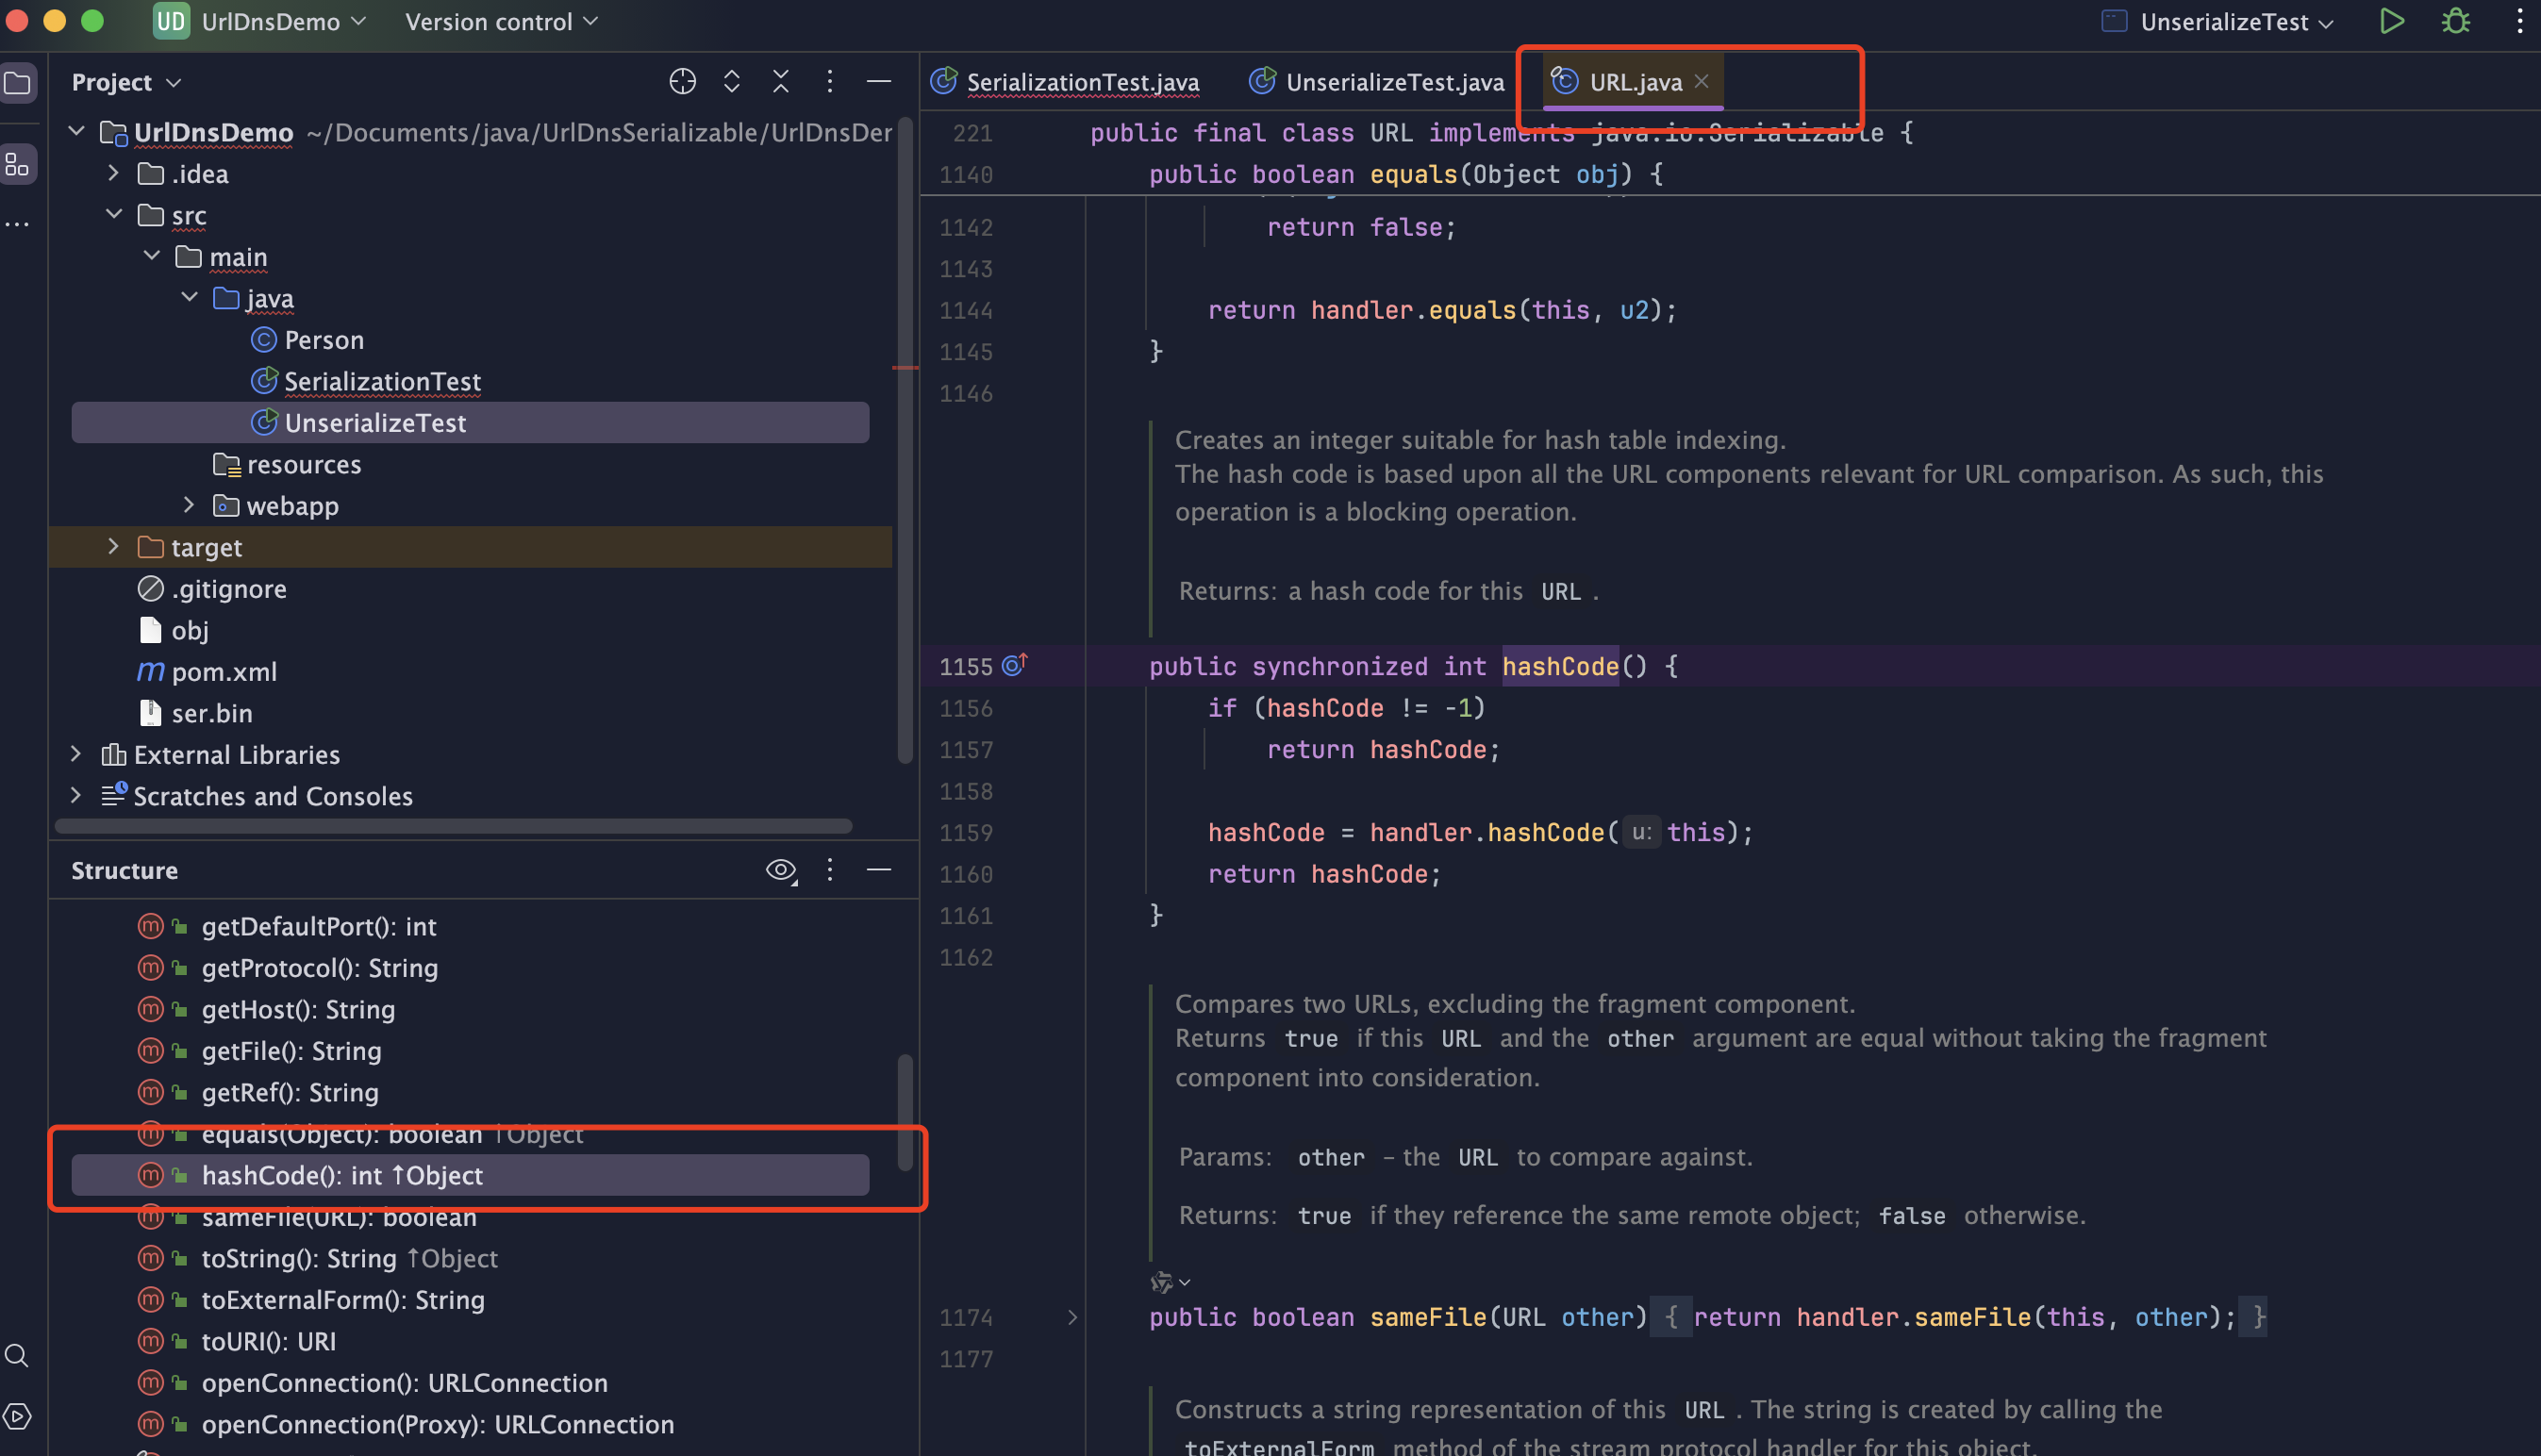Expand the folded sameFile method body
The image size is (2541, 1456).
point(1072,1317)
